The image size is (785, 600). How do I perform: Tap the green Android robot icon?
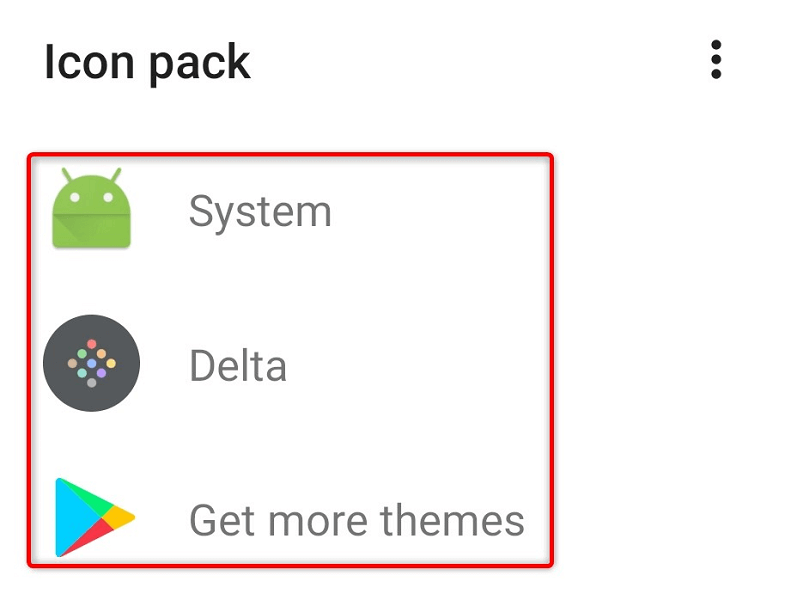(x=92, y=207)
